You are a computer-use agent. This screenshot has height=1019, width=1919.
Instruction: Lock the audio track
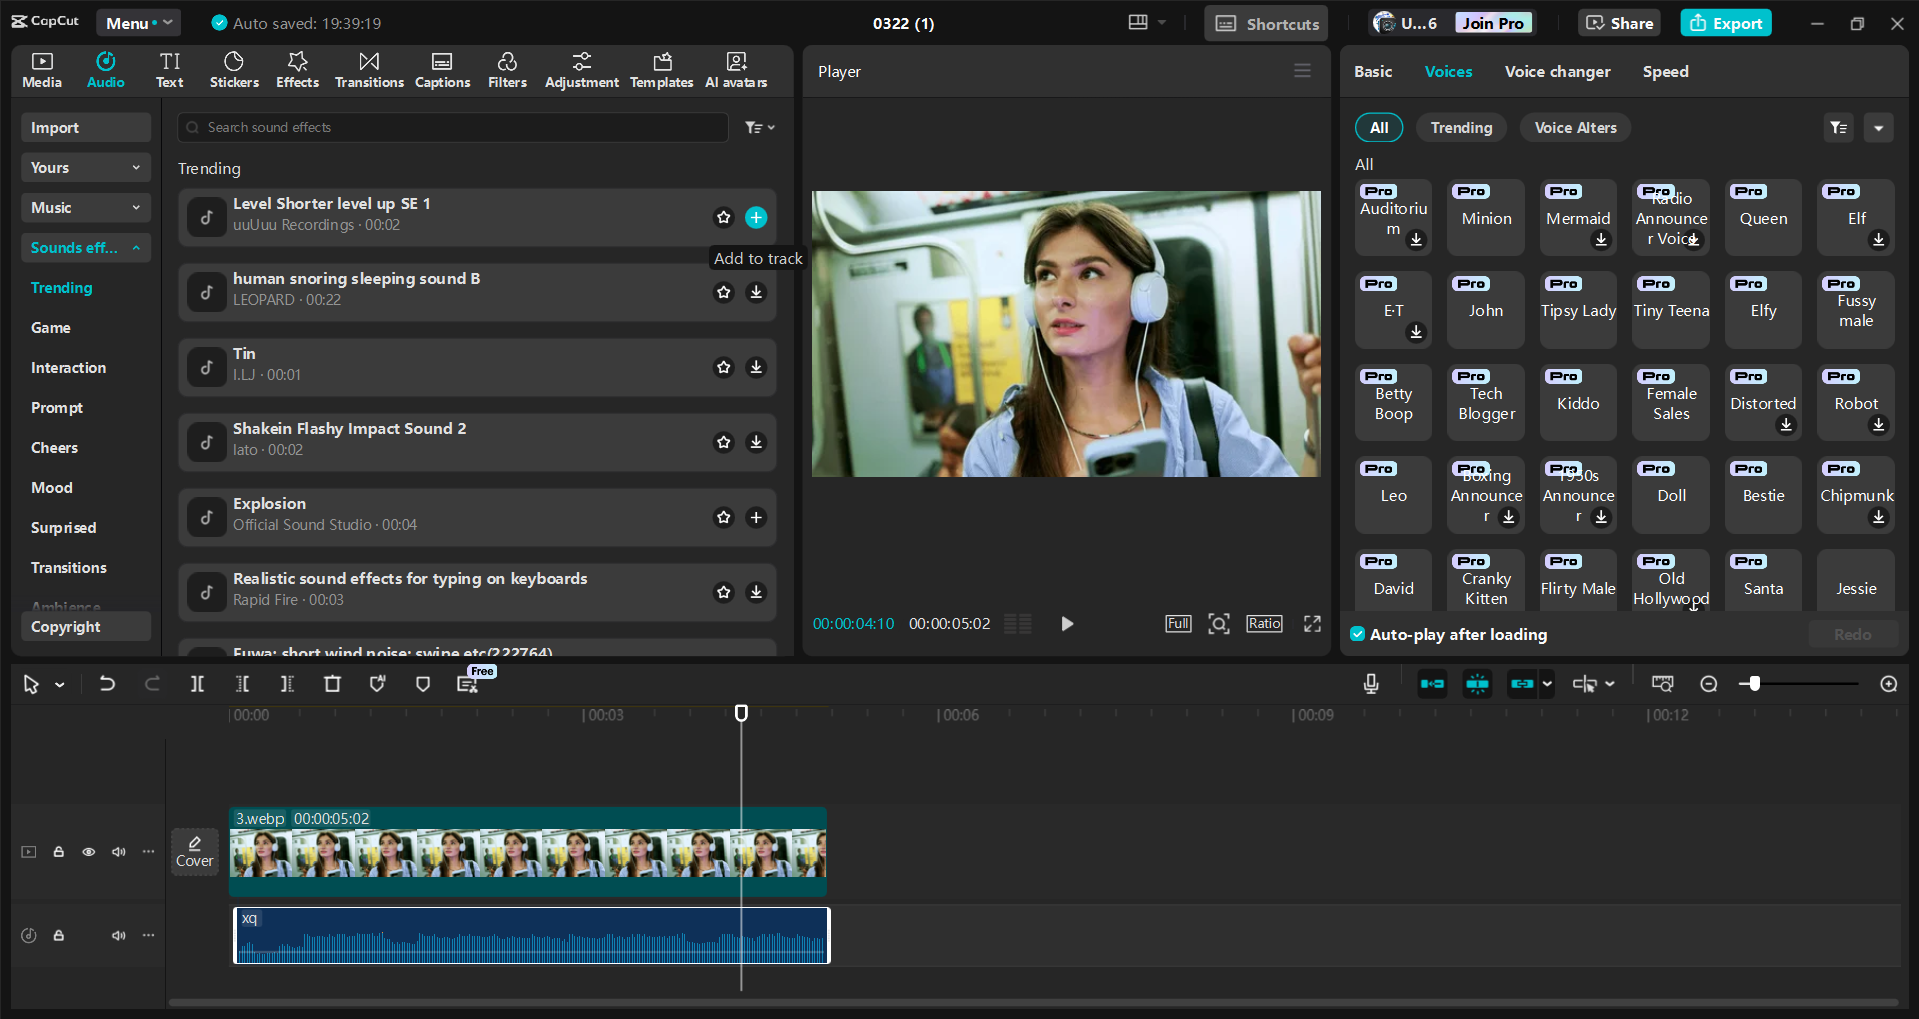pos(58,935)
